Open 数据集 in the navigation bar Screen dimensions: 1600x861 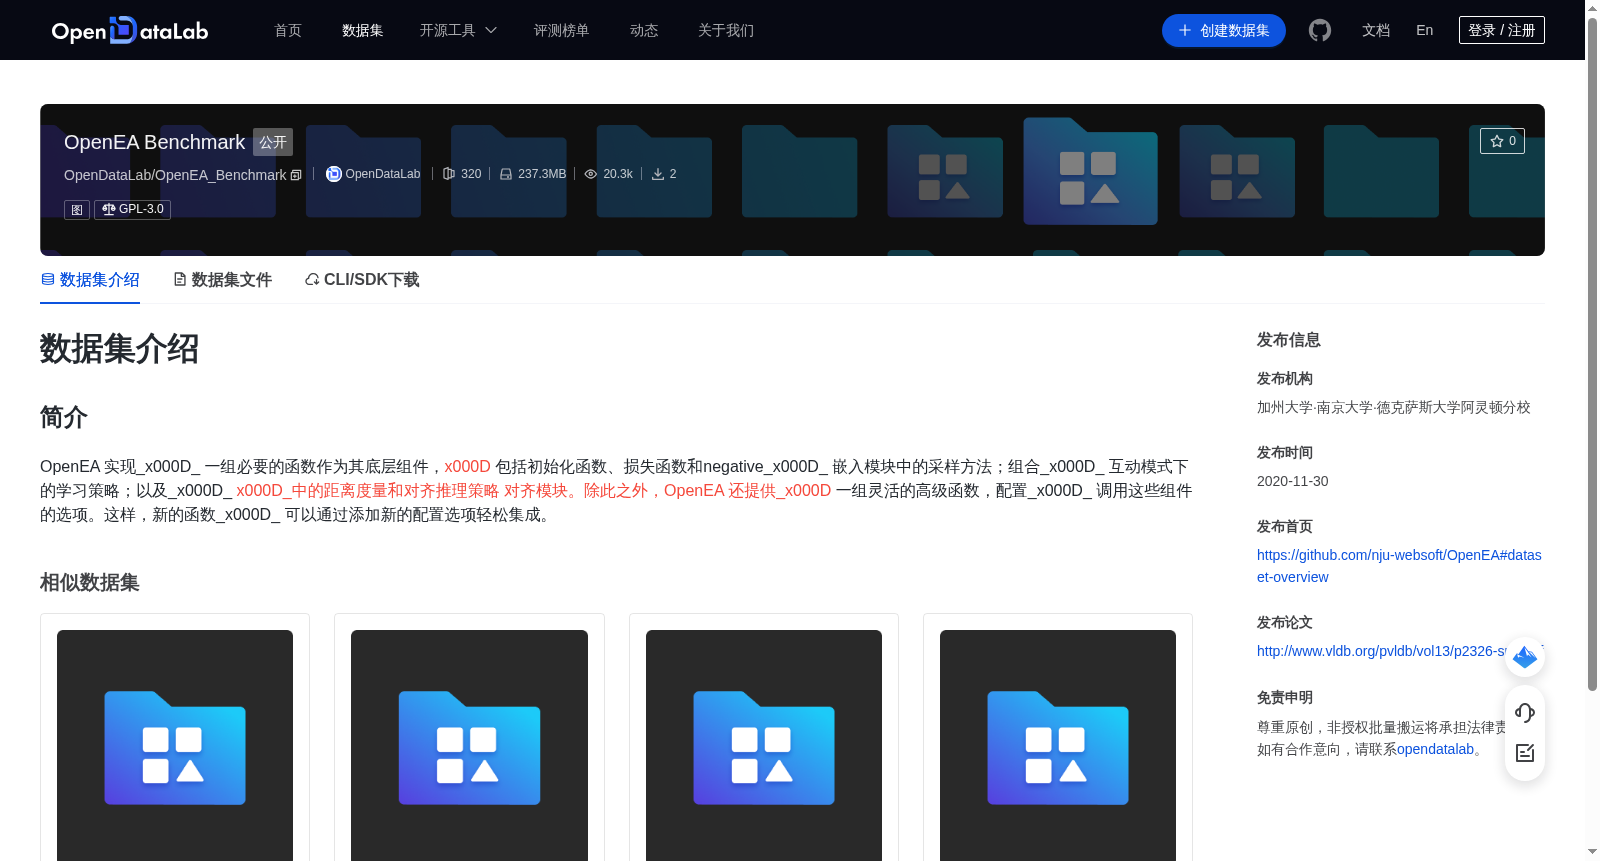click(363, 30)
